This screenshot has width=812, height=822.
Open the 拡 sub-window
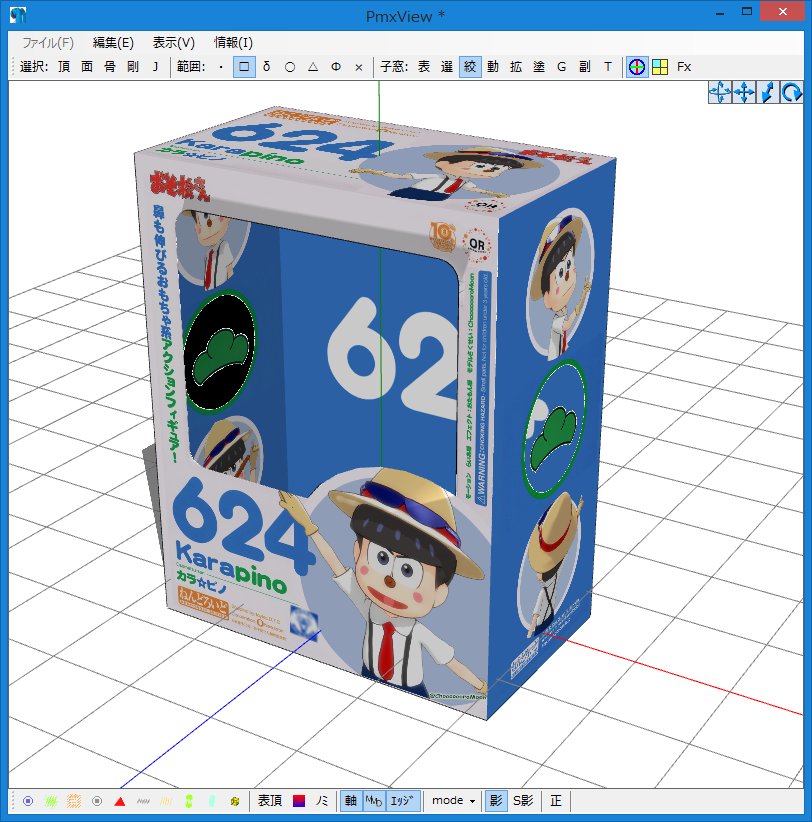[516, 67]
